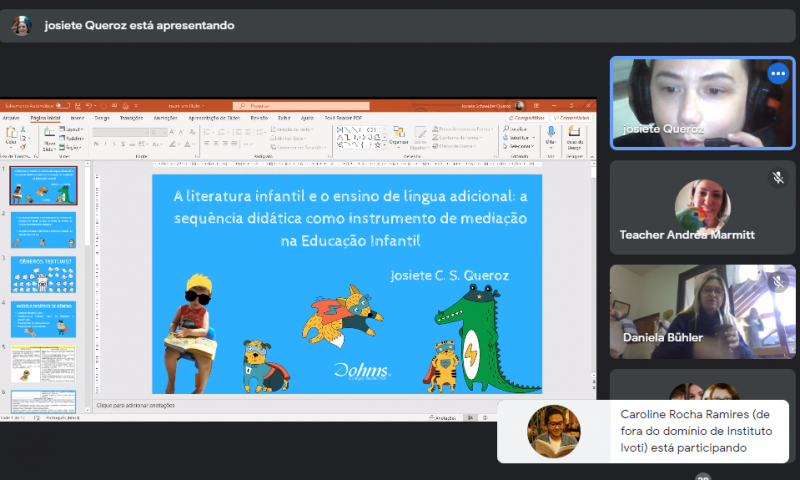Open the Layout dropdown in Slides group
Screen dimensions: 800x480
[71, 129]
